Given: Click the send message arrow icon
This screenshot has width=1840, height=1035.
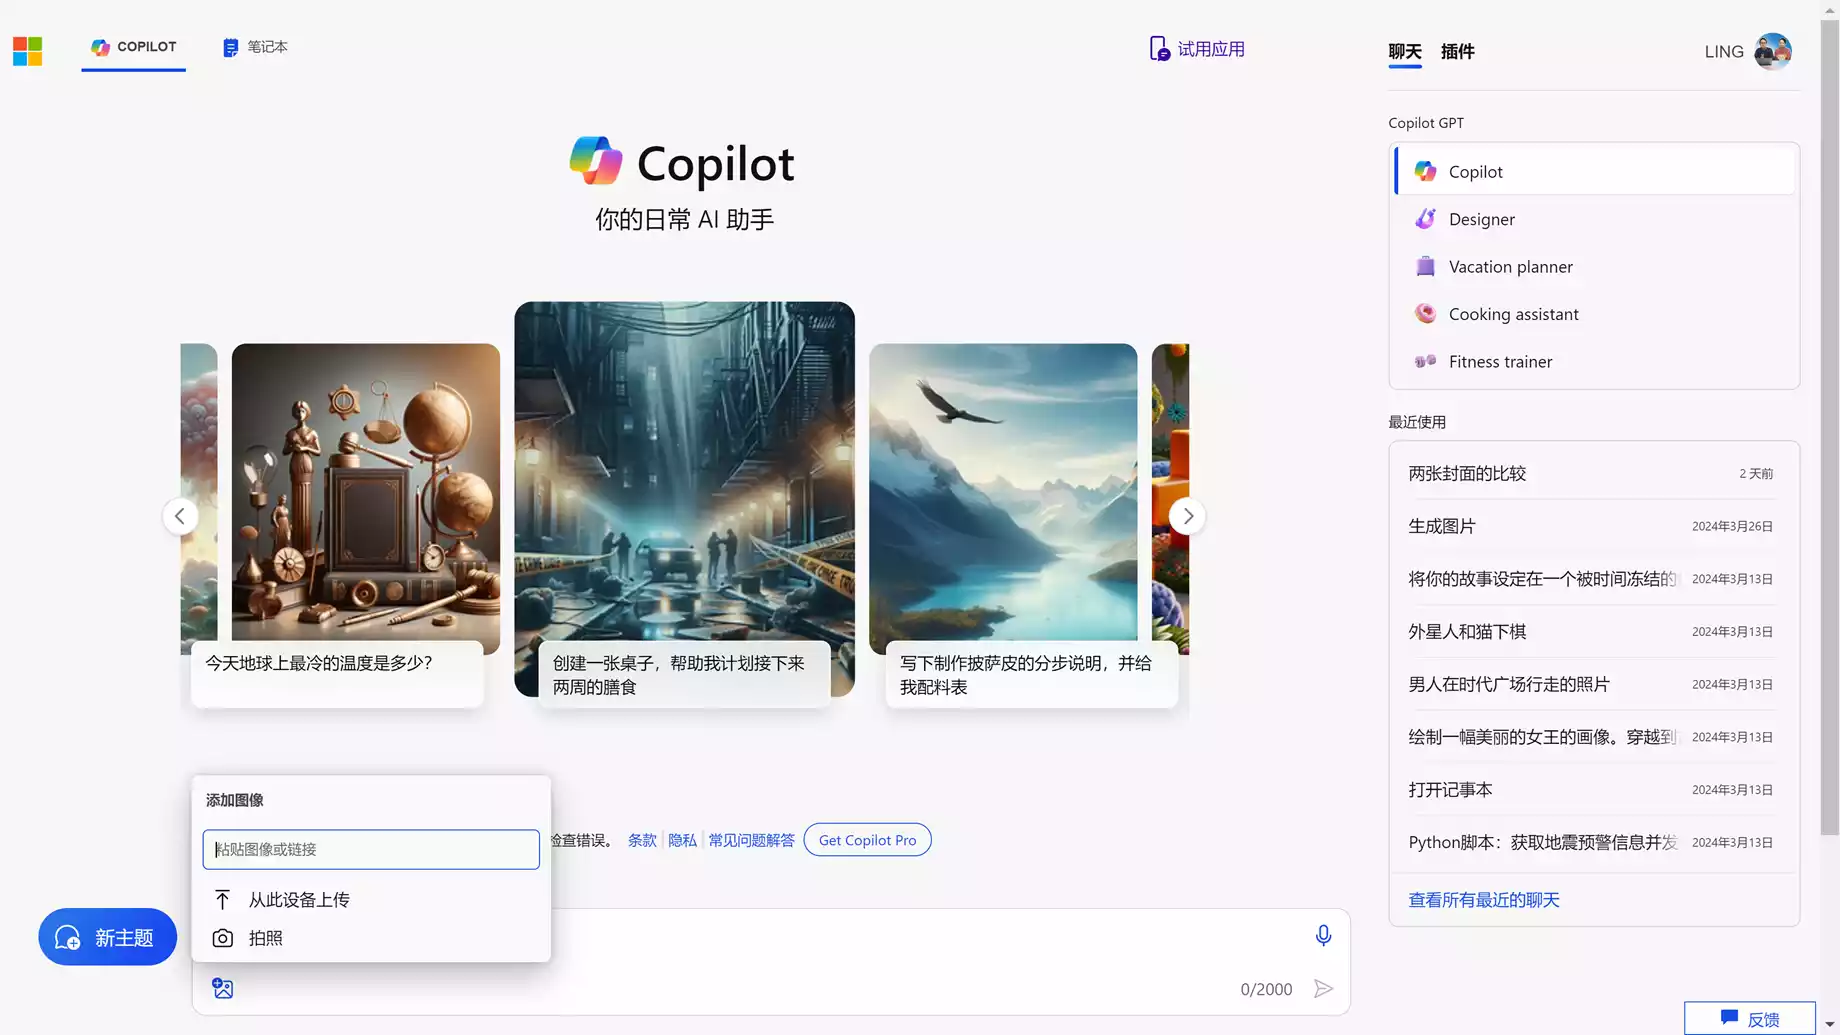Looking at the screenshot, I should (x=1323, y=988).
